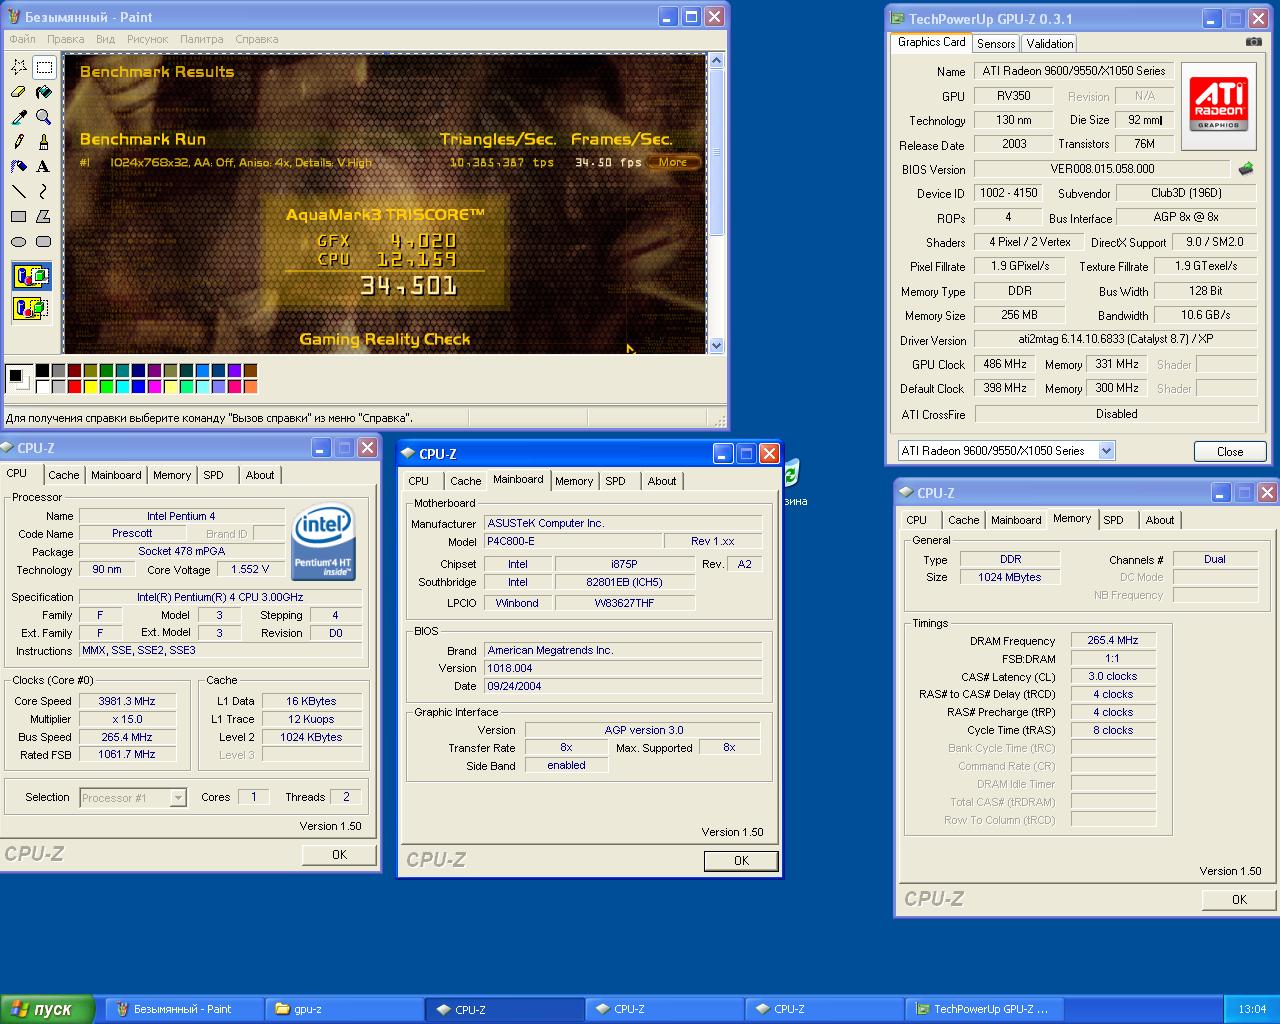Click the Paint scrollbar up arrow

[x=716, y=61]
